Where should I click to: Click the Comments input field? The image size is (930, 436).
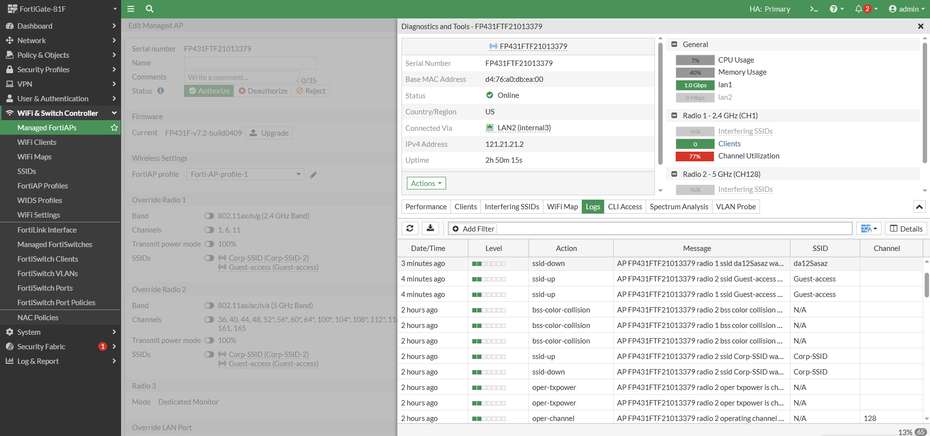tap(242, 77)
